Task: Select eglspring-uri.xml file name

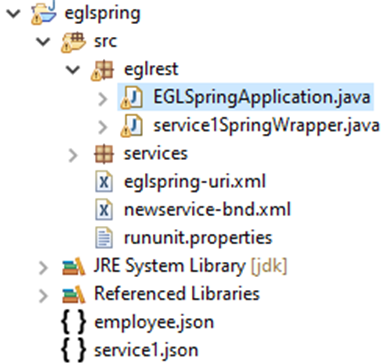Action: coord(195,182)
